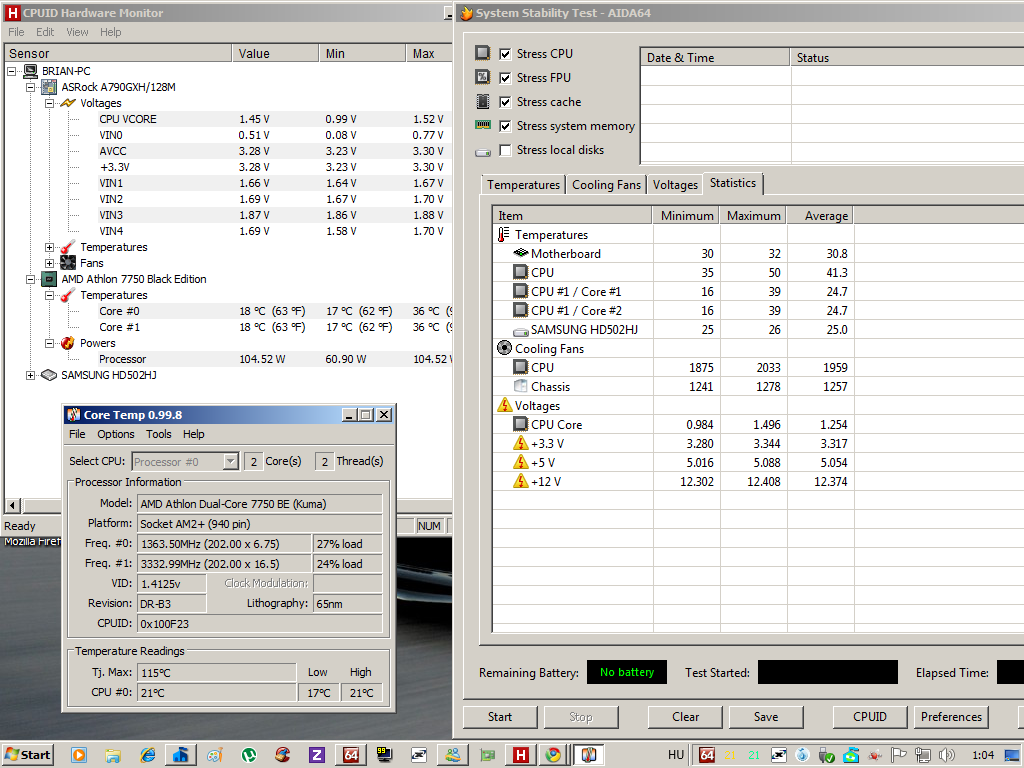The image size is (1024, 768).
Task: Click the ASRock motherboard icon in HWMonitor
Action: point(49,87)
